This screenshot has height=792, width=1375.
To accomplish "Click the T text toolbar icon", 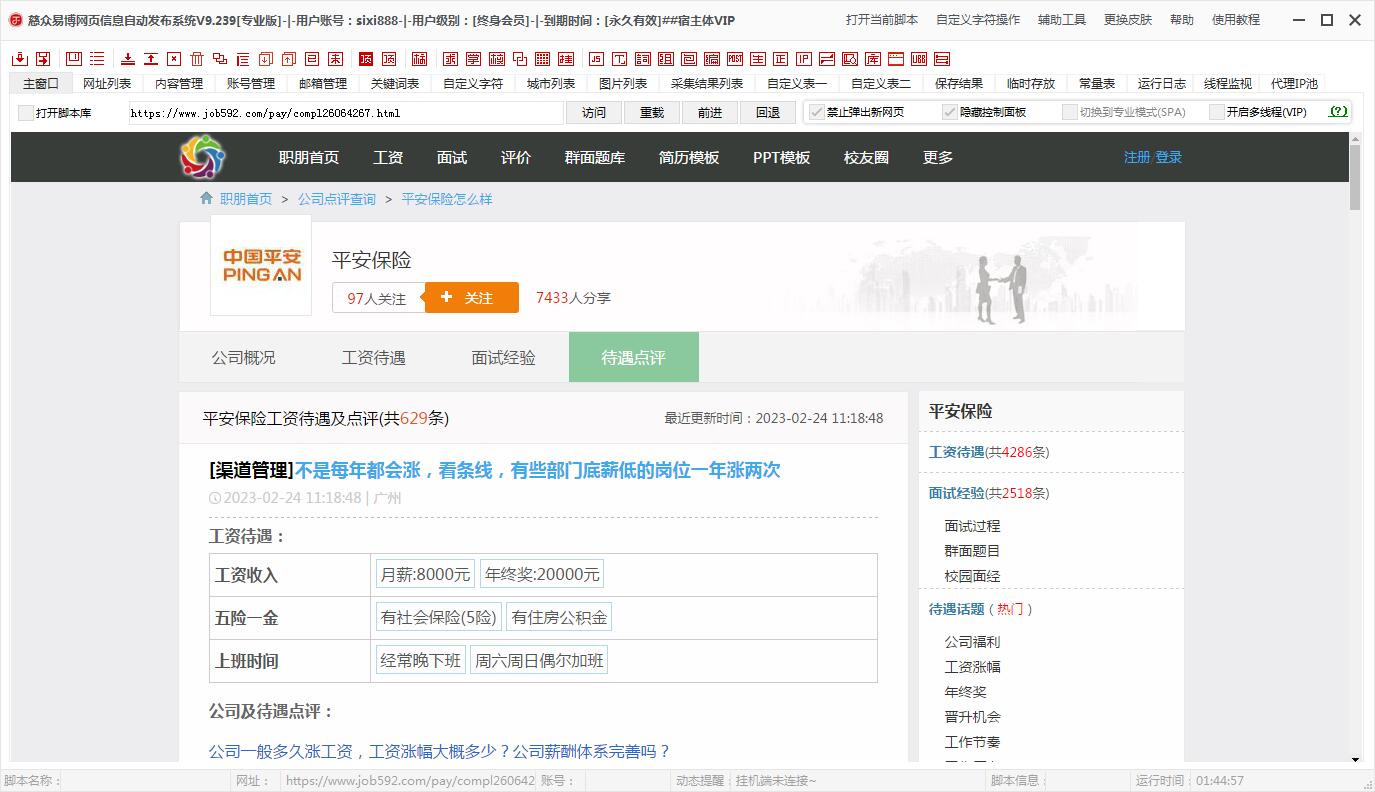I will click(x=619, y=58).
